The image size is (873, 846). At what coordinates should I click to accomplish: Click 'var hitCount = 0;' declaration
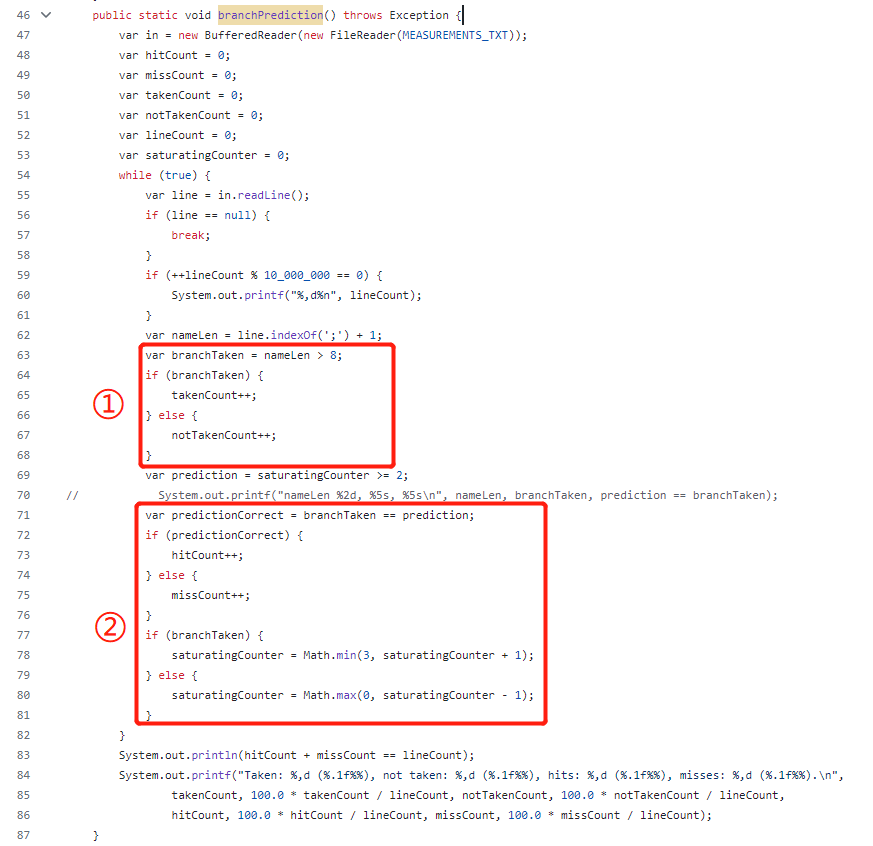coord(174,55)
